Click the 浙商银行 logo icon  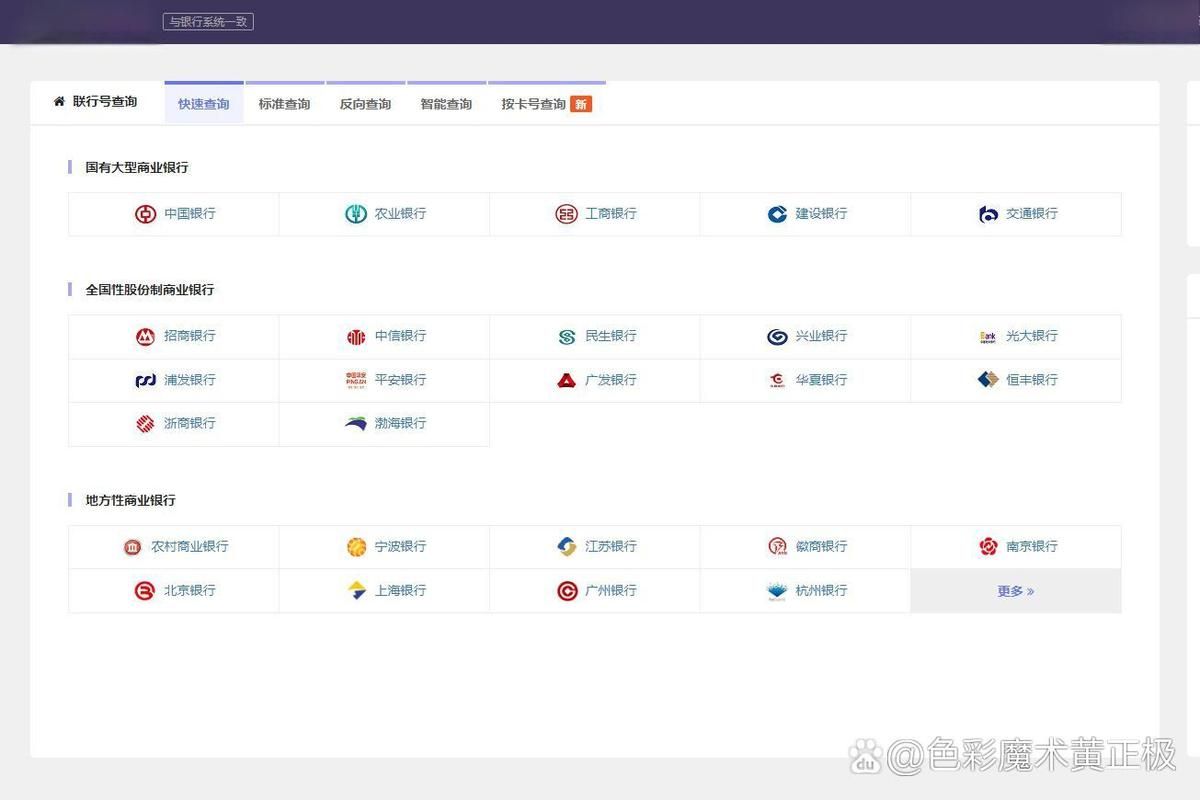click(146, 424)
